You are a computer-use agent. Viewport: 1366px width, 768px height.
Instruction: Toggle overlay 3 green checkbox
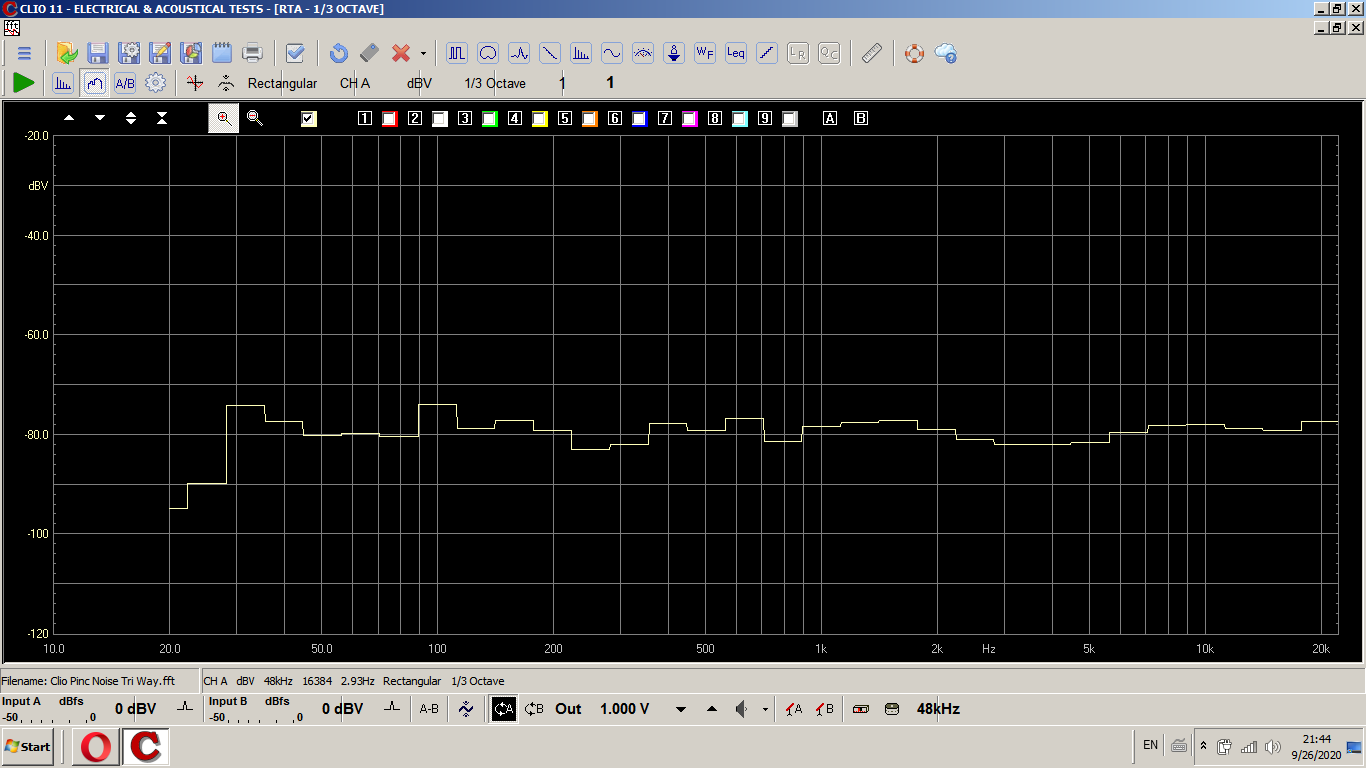click(x=490, y=119)
